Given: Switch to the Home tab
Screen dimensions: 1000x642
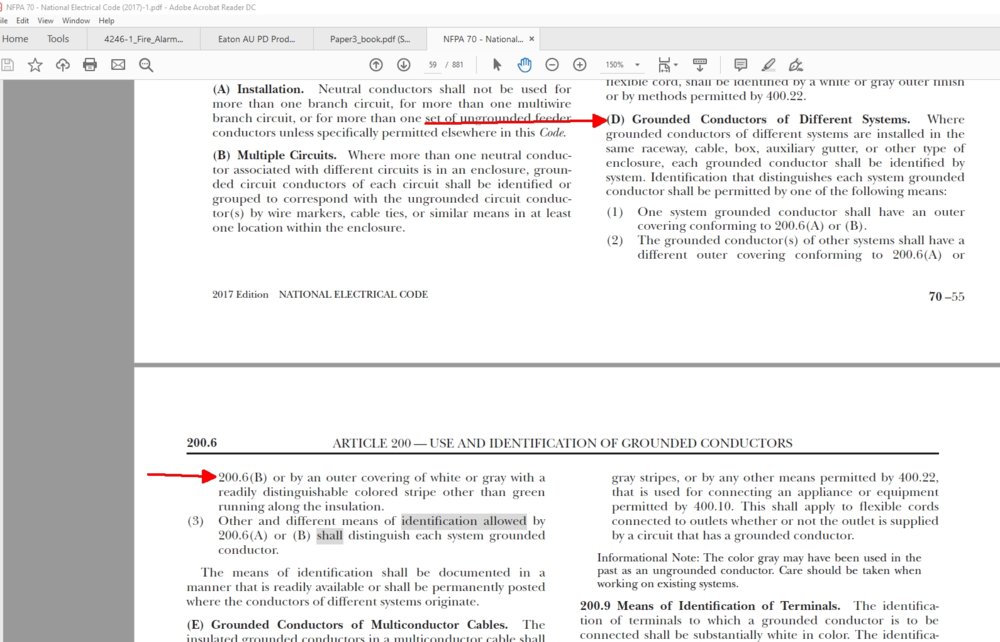Looking at the screenshot, I should tap(15, 39).
